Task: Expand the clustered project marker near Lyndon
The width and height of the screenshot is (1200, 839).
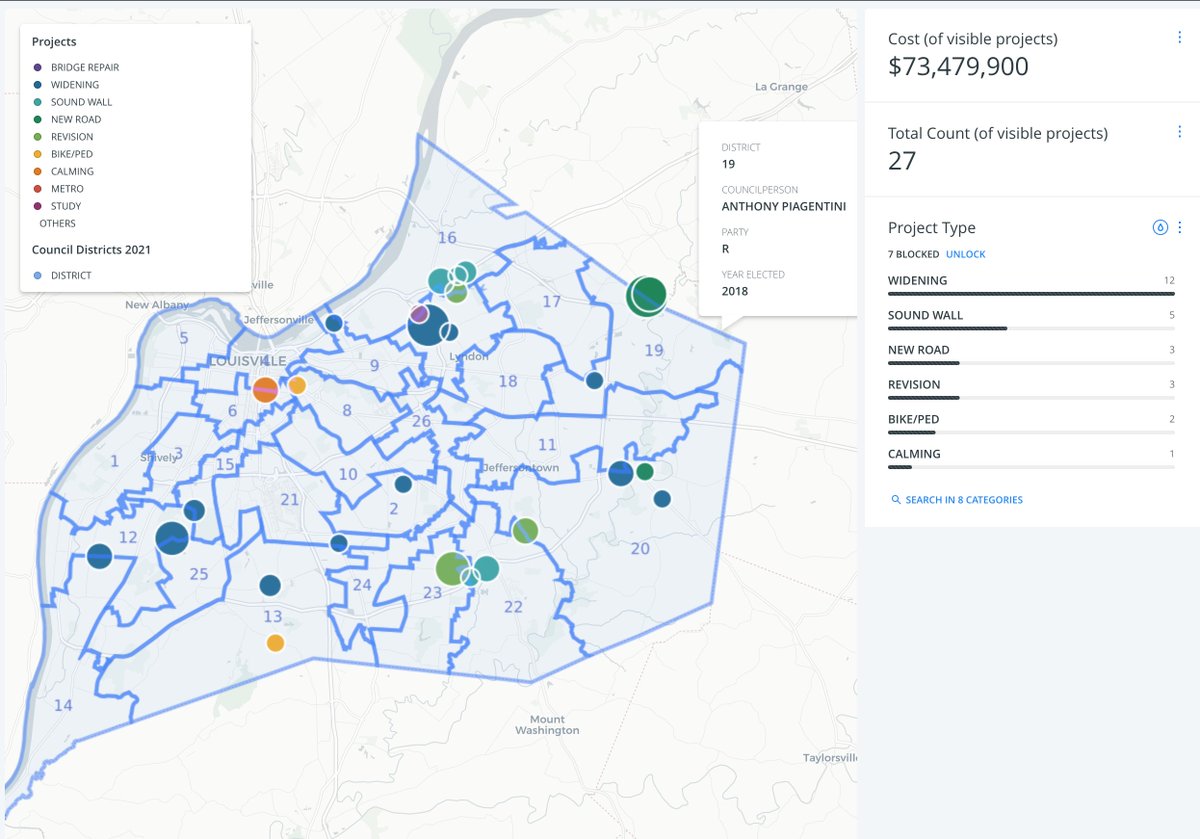Action: [x=428, y=325]
